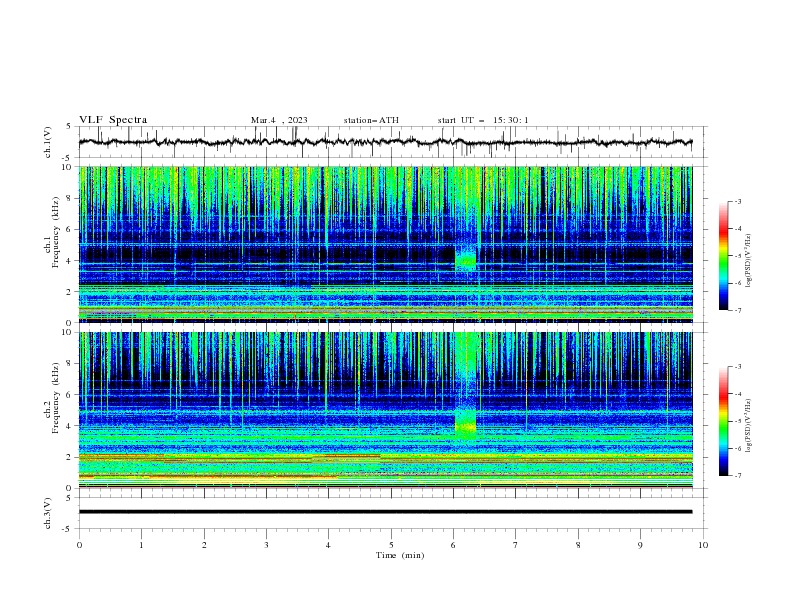Click the "1" tick on the time axis
Image resolution: width=792 pixels, height=612 pixels.
pos(141,545)
